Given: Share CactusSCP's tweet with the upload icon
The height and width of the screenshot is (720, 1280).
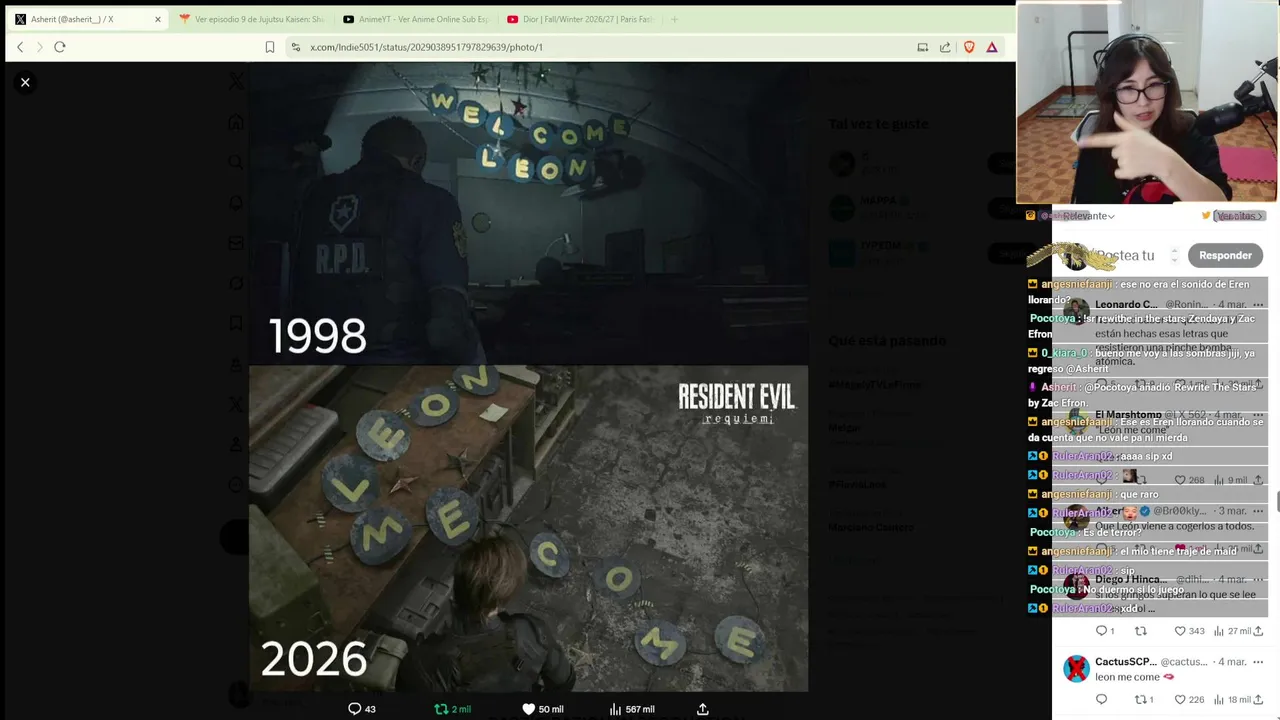Looking at the screenshot, I should point(1258,700).
